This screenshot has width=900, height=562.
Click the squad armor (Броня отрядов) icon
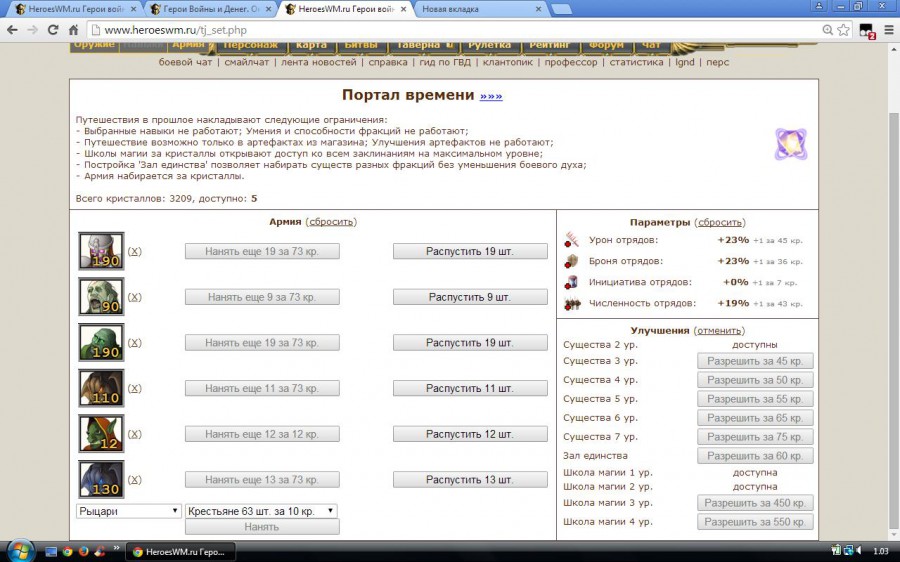click(x=572, y=261)
